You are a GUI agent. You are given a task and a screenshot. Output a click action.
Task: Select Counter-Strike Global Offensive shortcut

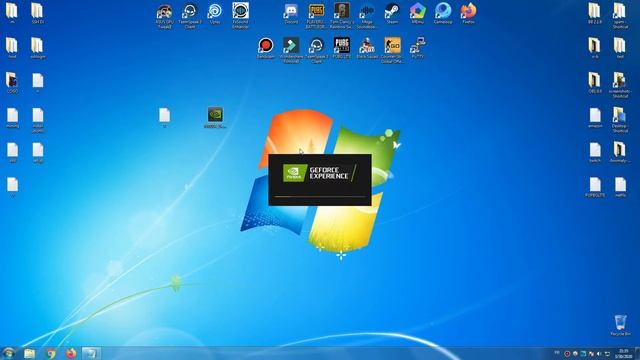click(x=392, y=50)
